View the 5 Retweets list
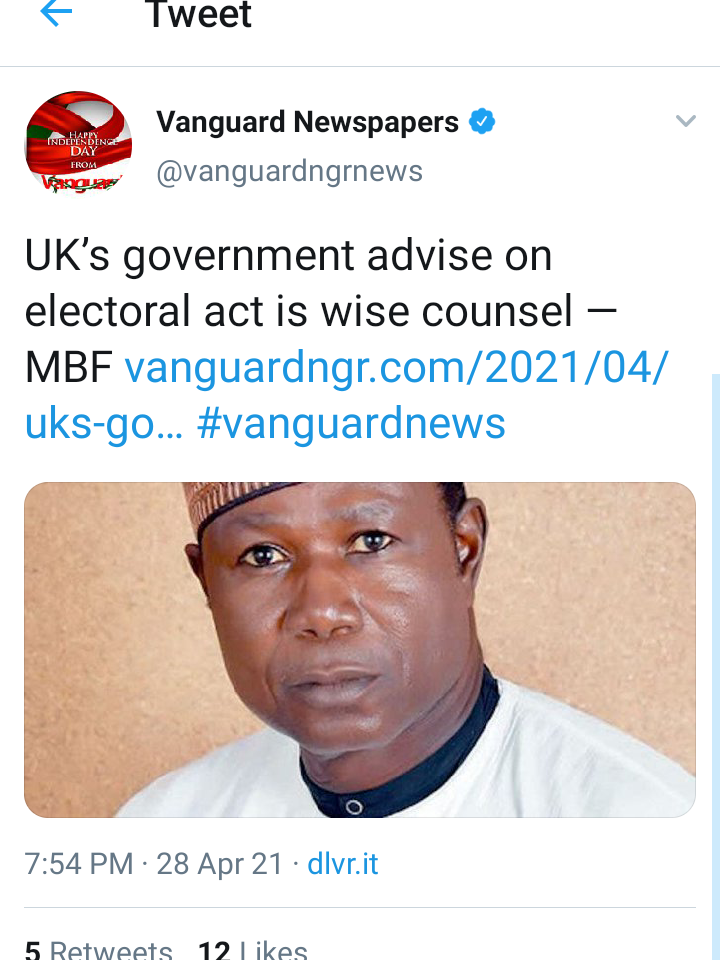The width and height of the screenshot is (720, 960). click(x=99, y=949)
